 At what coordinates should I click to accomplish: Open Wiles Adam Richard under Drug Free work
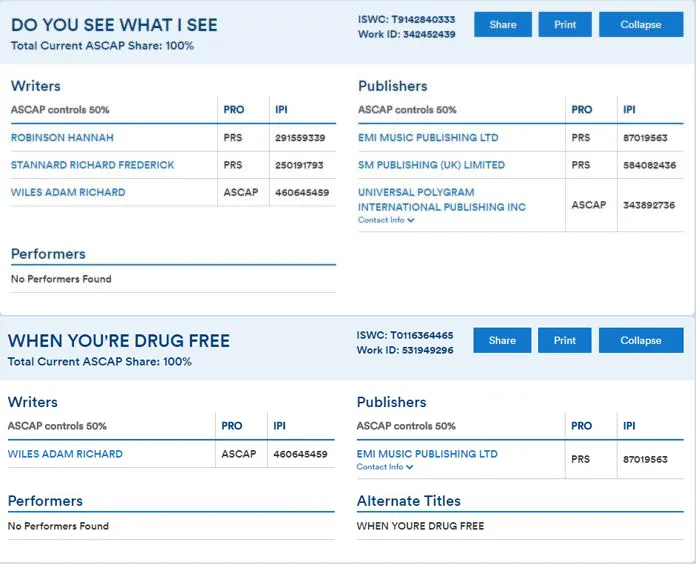click(65, 454)
